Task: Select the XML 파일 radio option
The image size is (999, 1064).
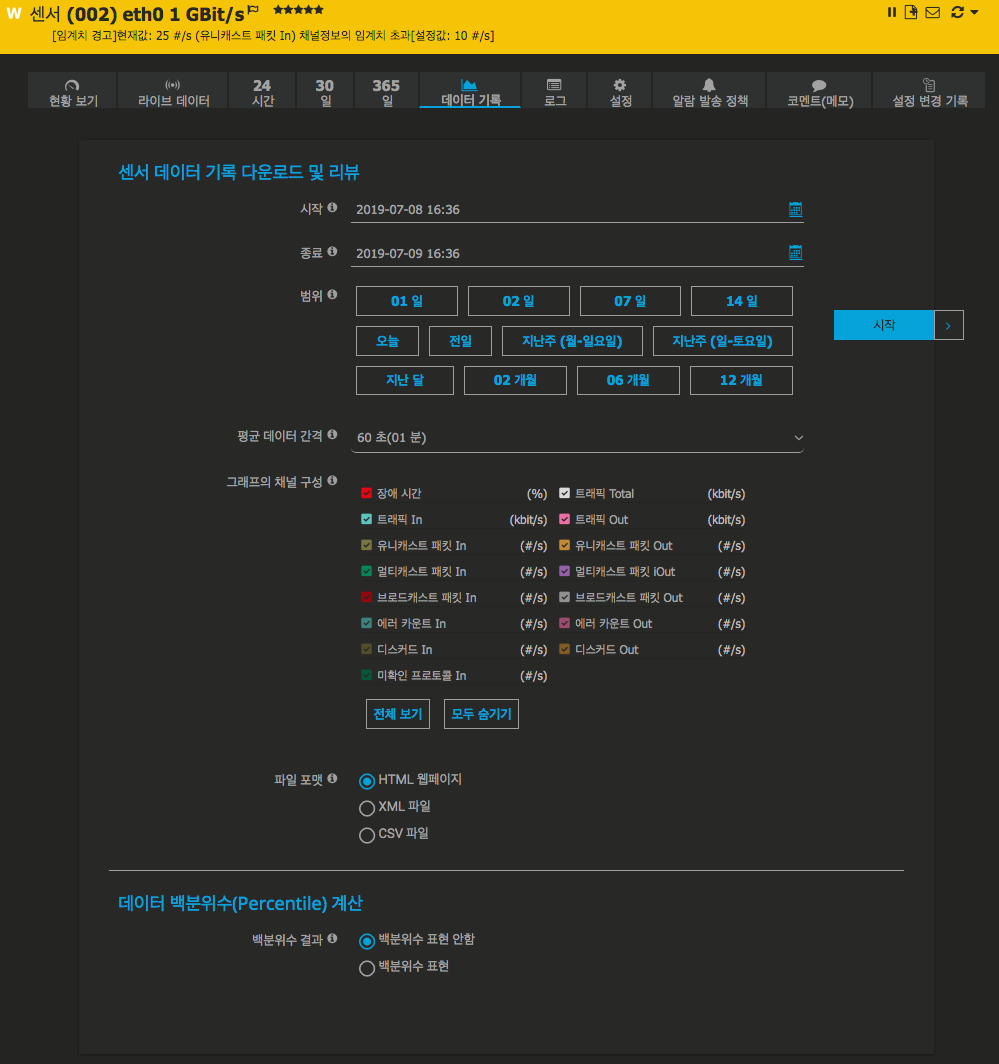Action: pyautogui.click(x=366, y=808)
